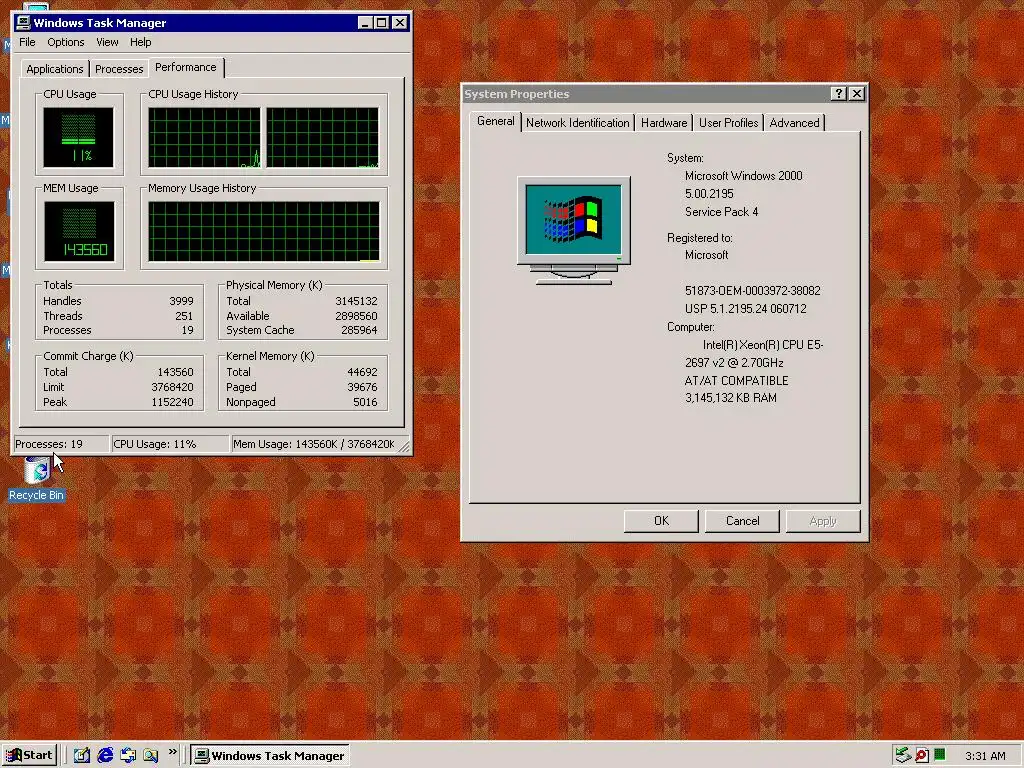Click the 'Processes: 19' status bar entry
Viewport: 1024px width, 768px height.
(61, 444)
